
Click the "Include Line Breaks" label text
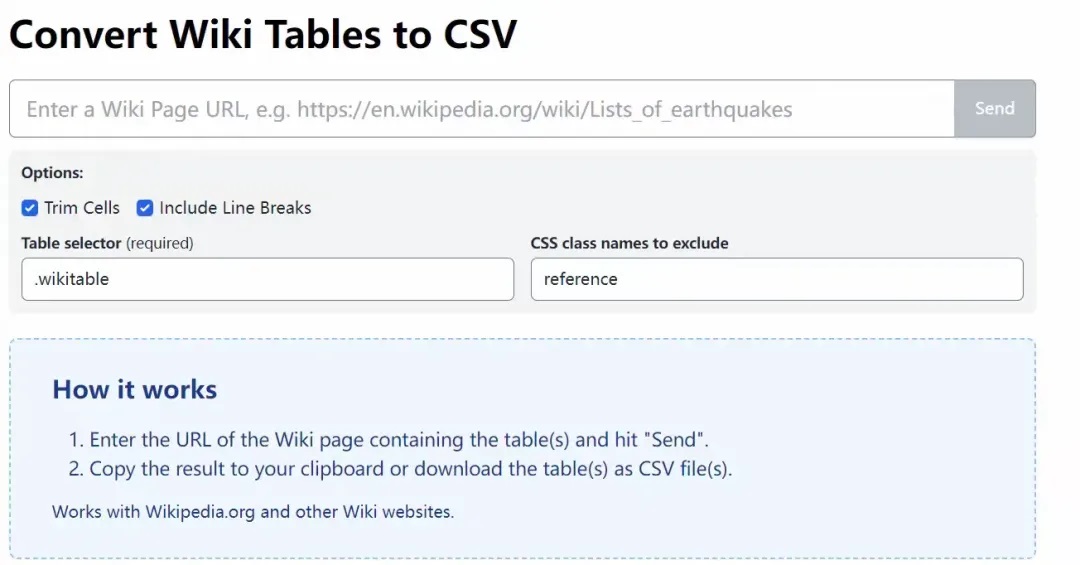click(x=235, y=208)
